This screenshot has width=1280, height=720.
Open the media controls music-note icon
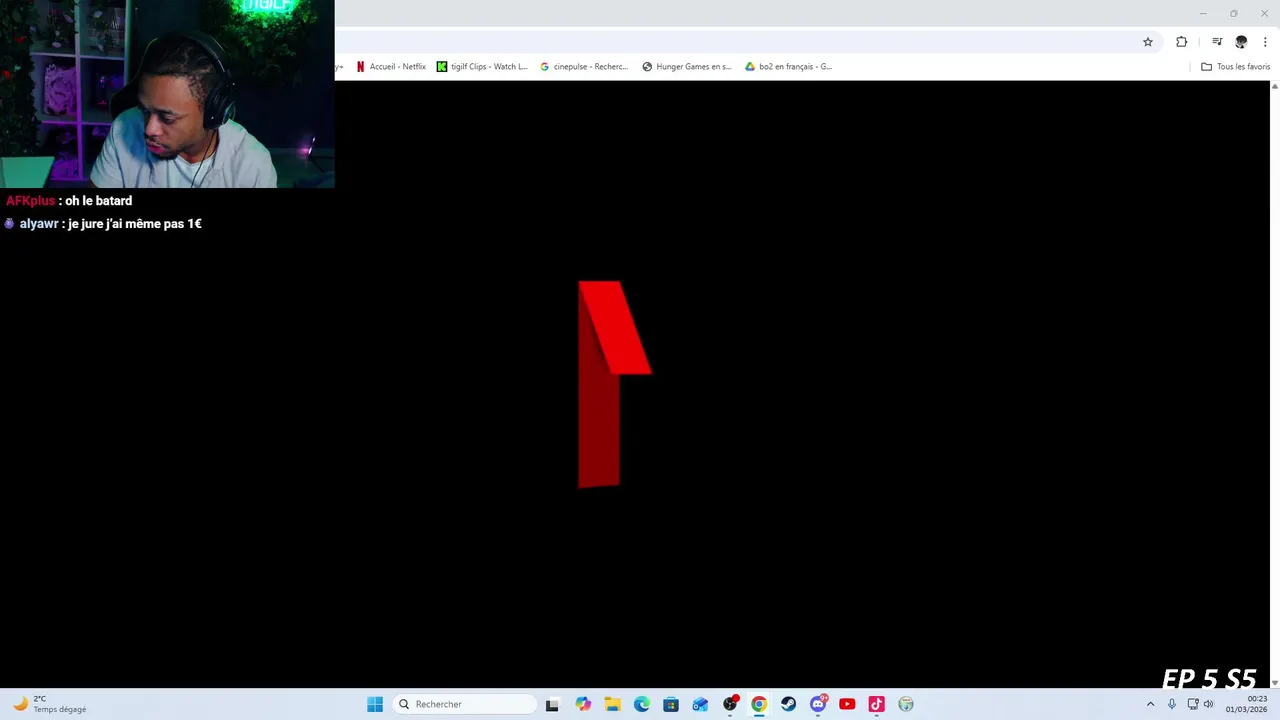[1217, 42]
